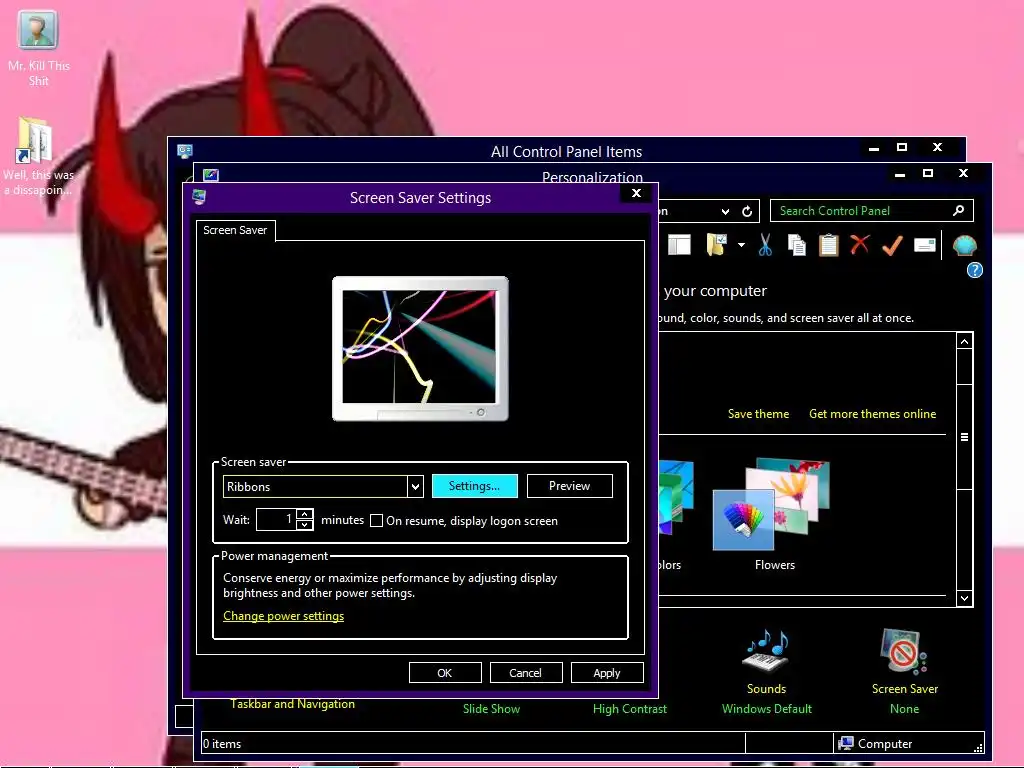Click the Personalization window title icon
Image resolution: width=1024 pixels, height=768 pixels.
pyautogui.click(x=211, y=175)
